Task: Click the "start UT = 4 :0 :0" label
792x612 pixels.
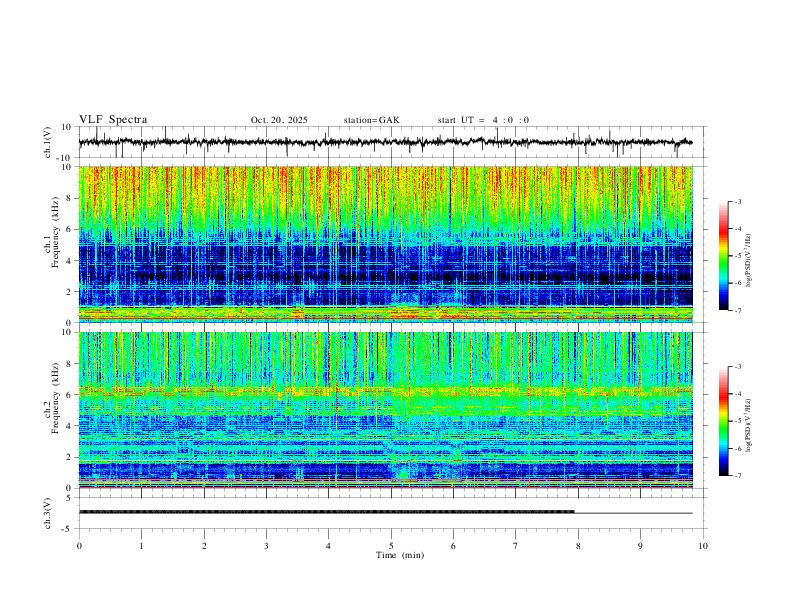Action: point(483,120)
